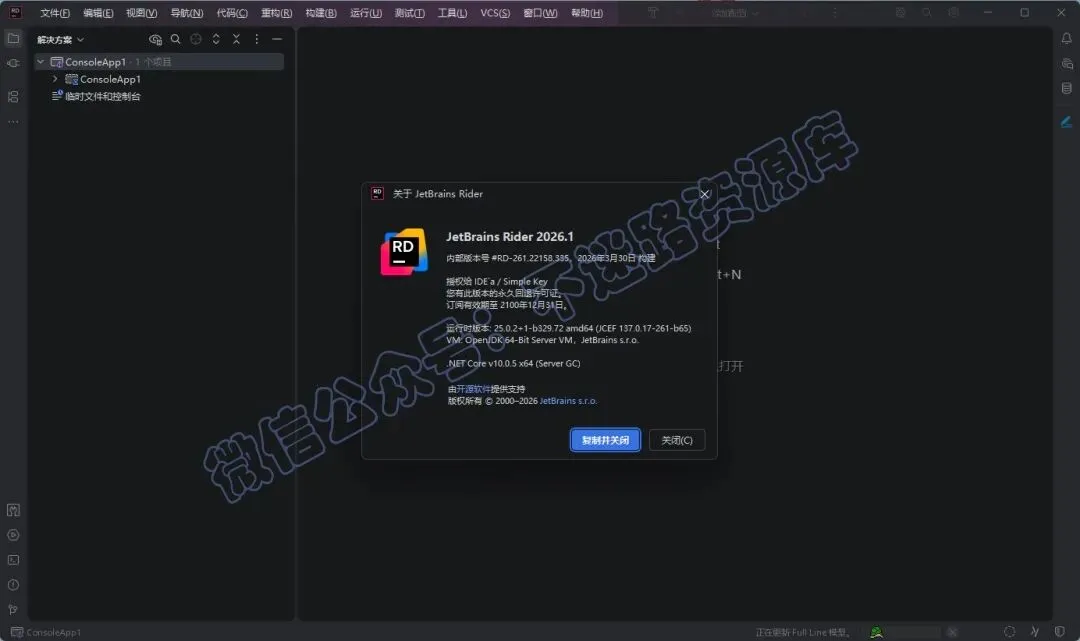Open the 编辑(E) menu
Screen dimensions: 1080x641
point(98,13)
